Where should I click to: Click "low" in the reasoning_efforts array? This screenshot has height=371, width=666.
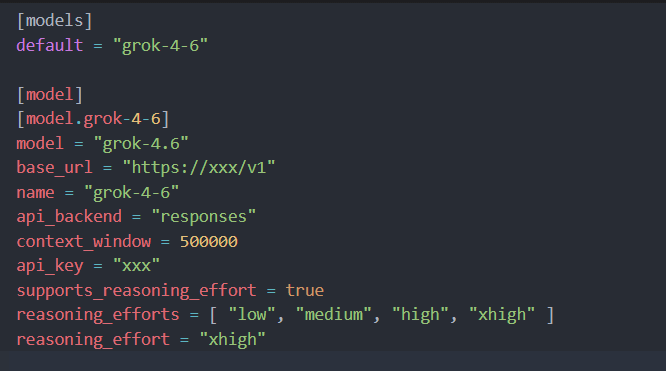click(x=252, y=314)
